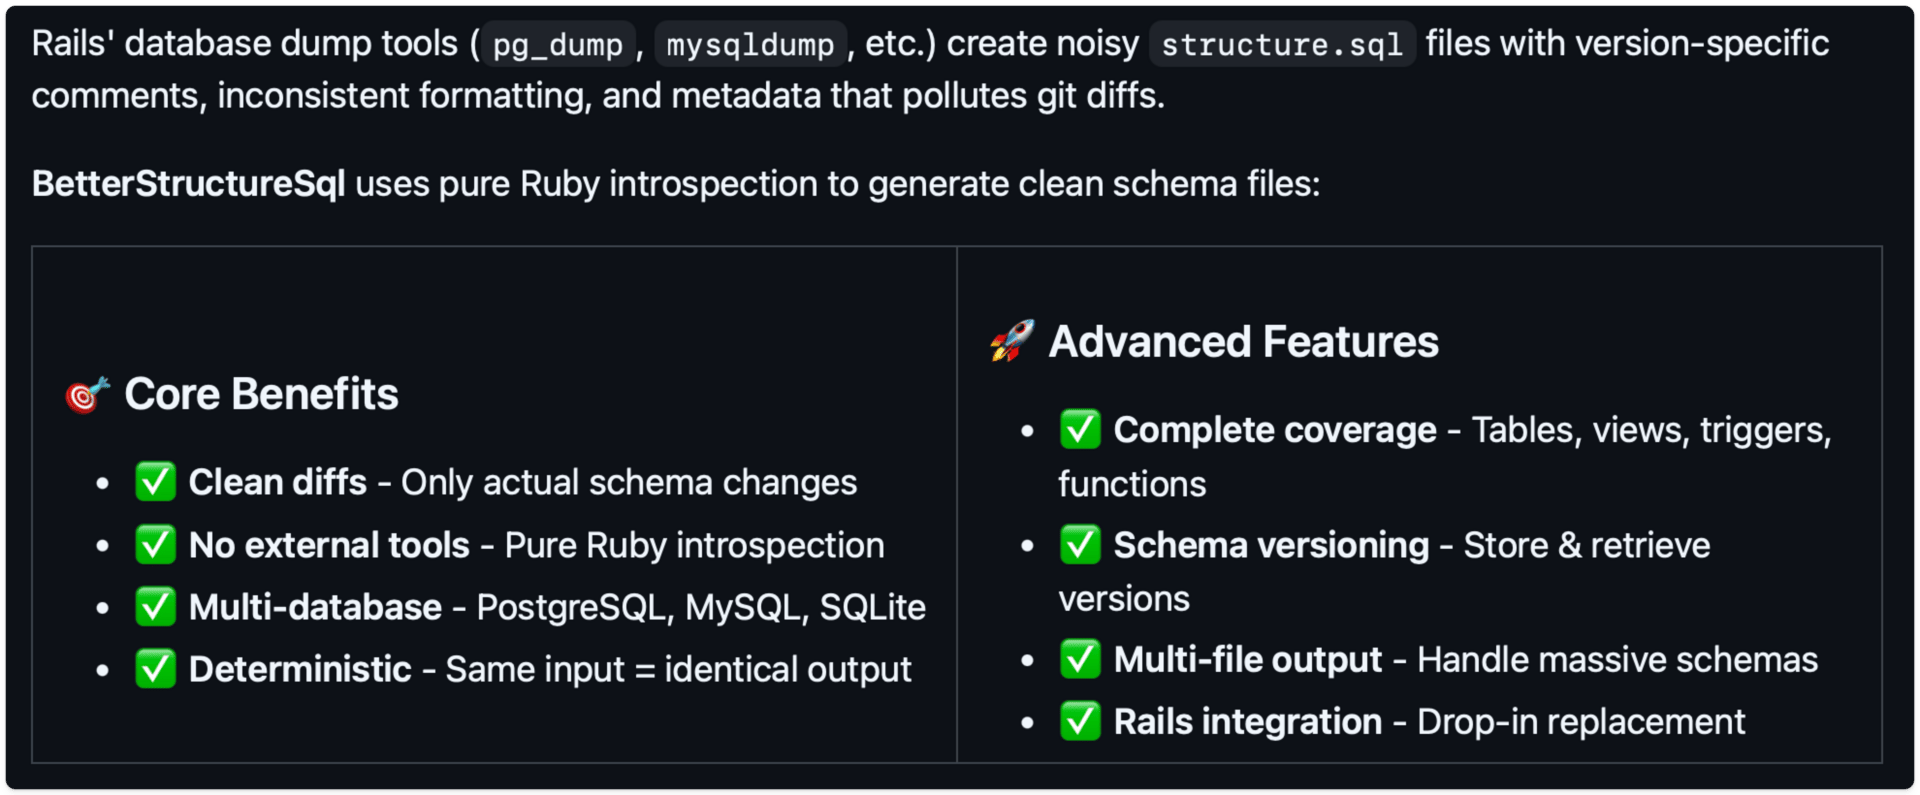Click the green checkmark next to Deterministic

click(x=156, y=669)
